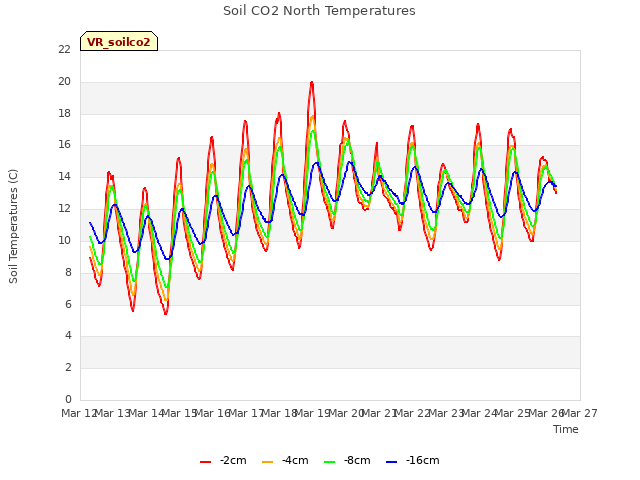Click the 20 degree peak on red line

tap(312, 83)
